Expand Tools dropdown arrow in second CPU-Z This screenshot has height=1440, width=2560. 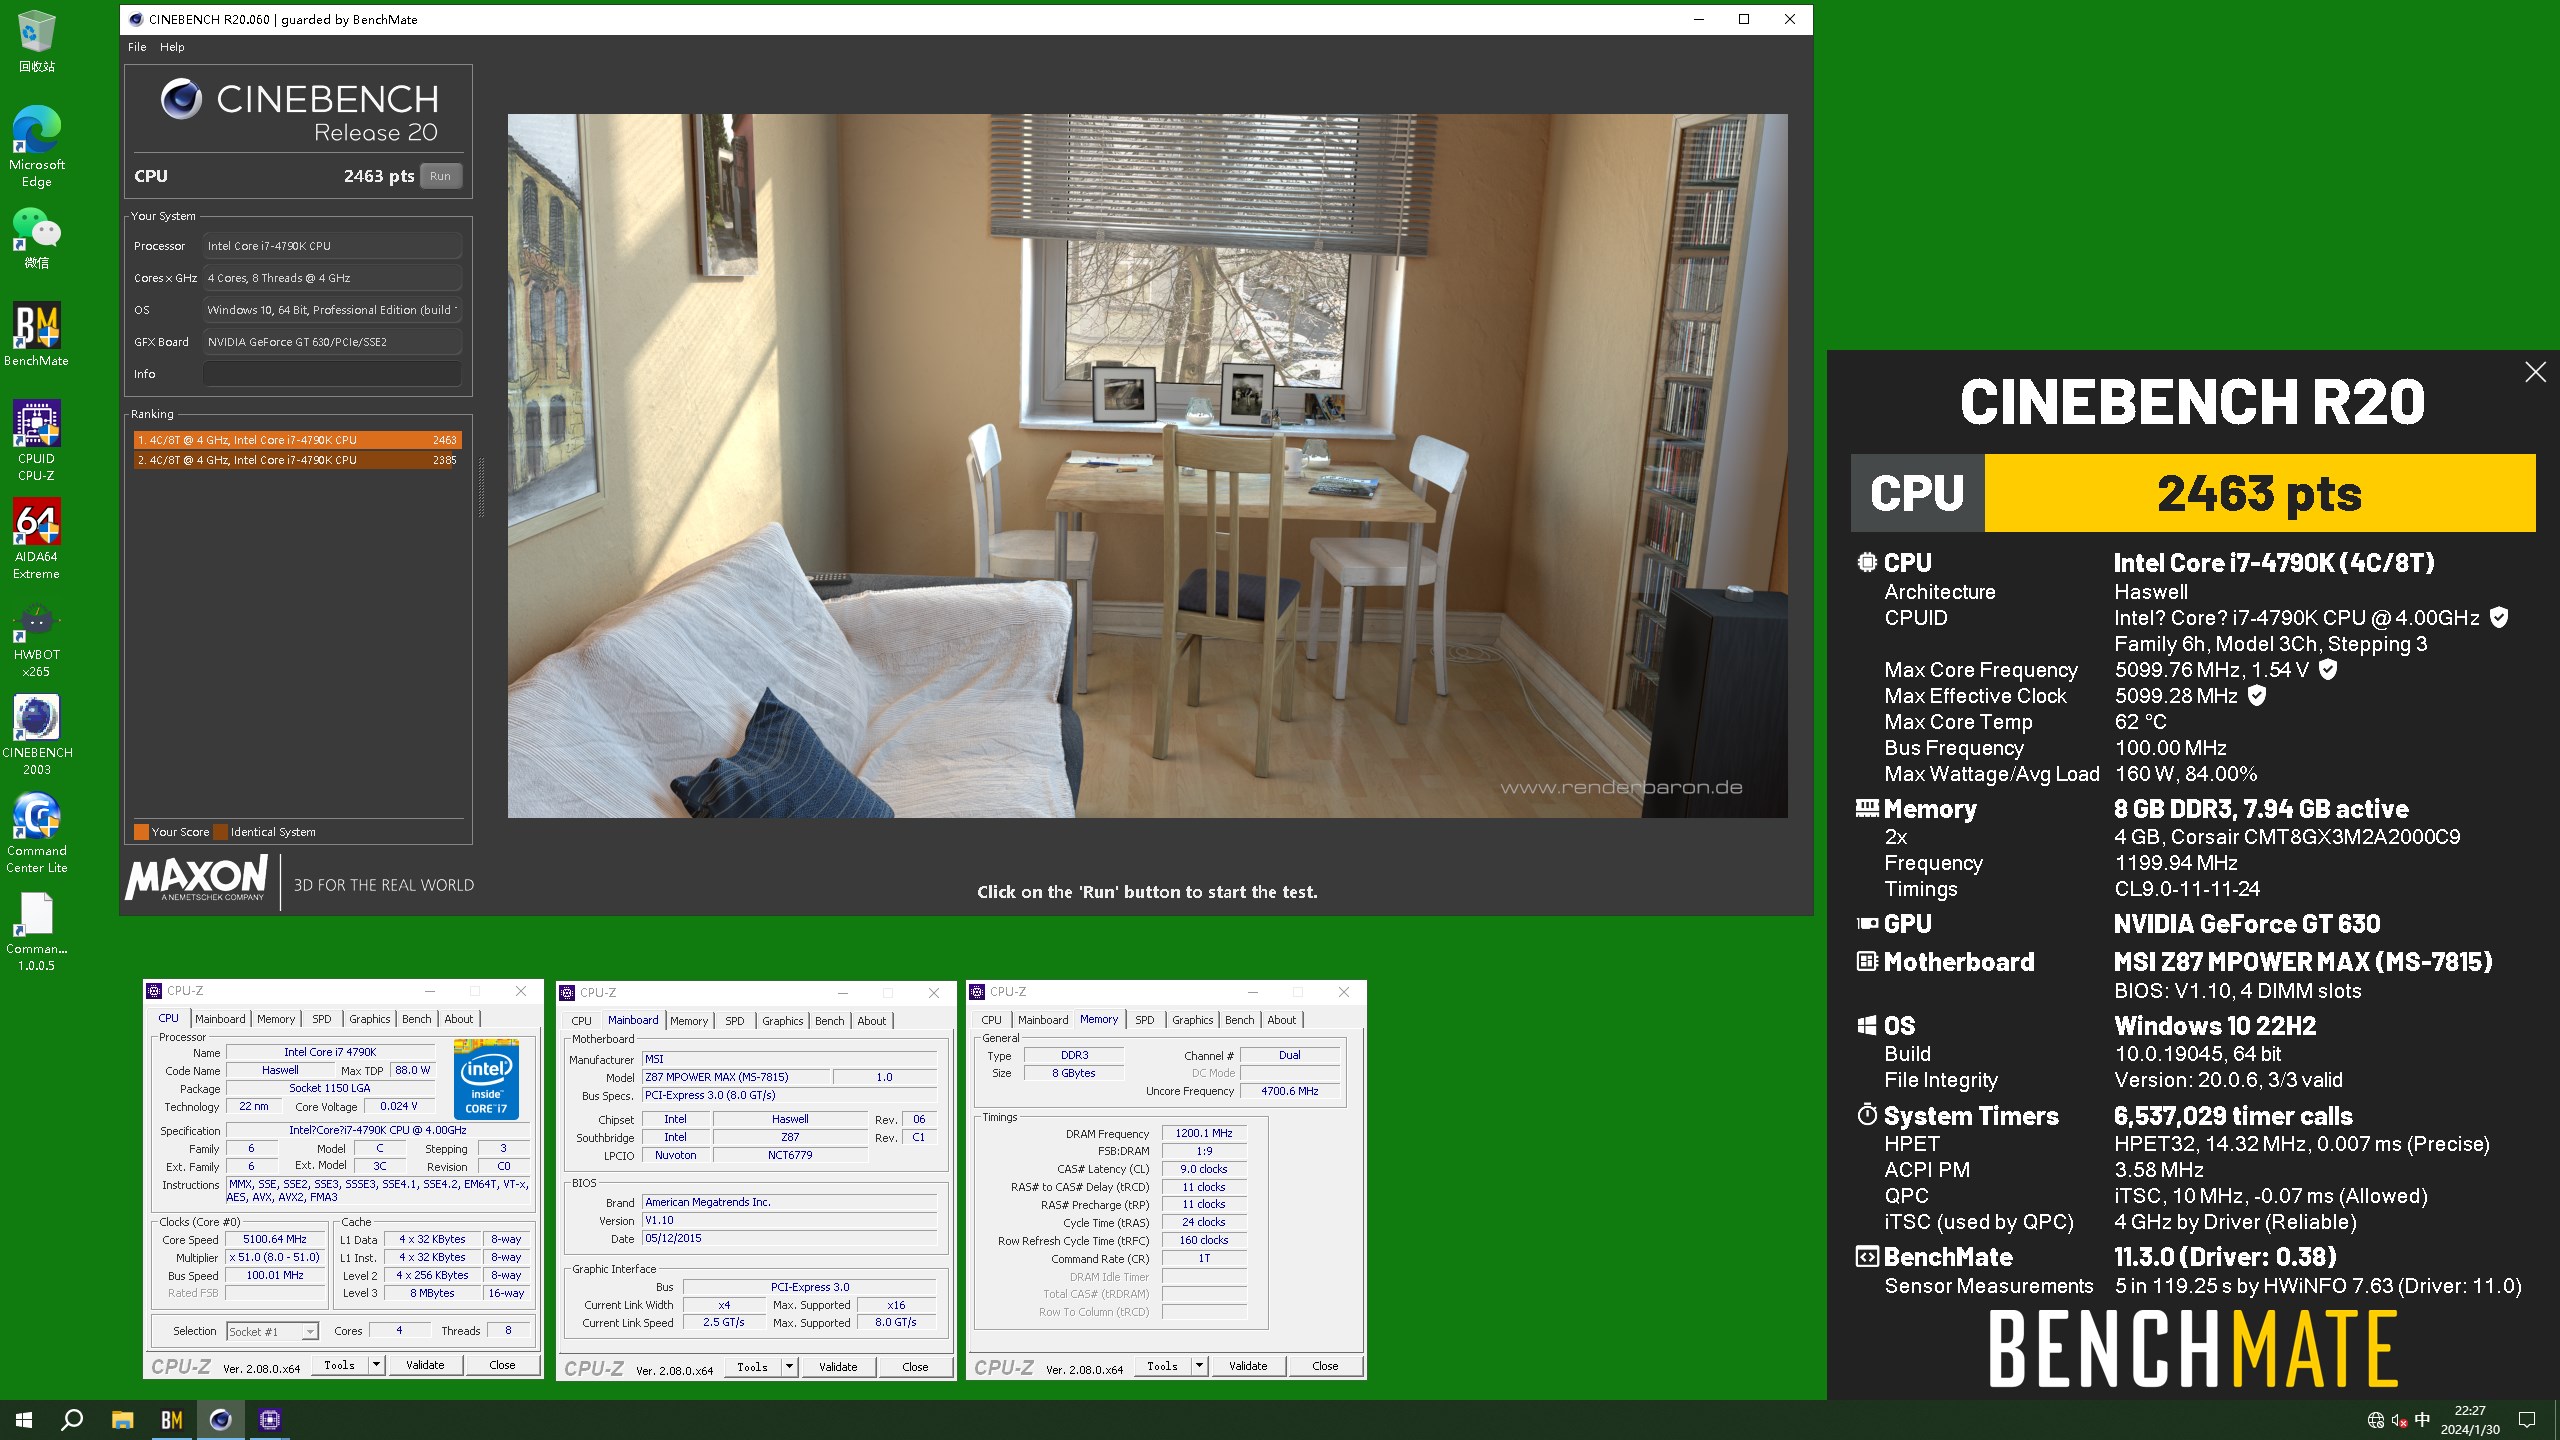pos(789,1367)
